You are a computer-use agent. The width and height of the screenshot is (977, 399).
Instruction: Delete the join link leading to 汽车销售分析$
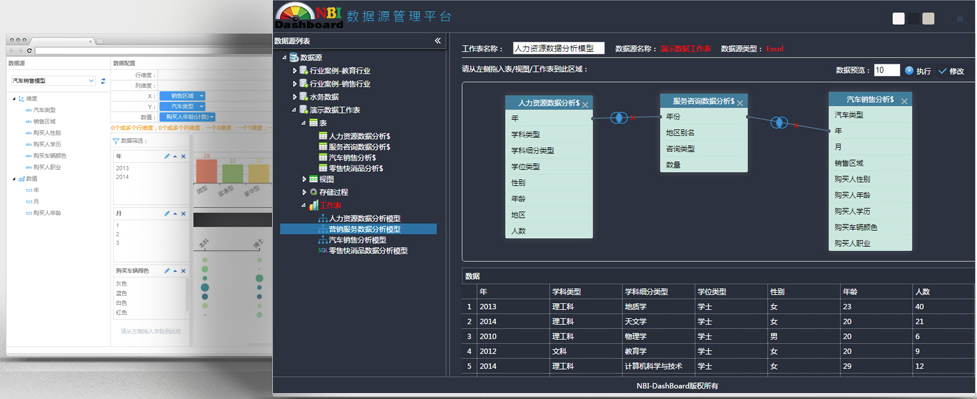click(796, 125)
